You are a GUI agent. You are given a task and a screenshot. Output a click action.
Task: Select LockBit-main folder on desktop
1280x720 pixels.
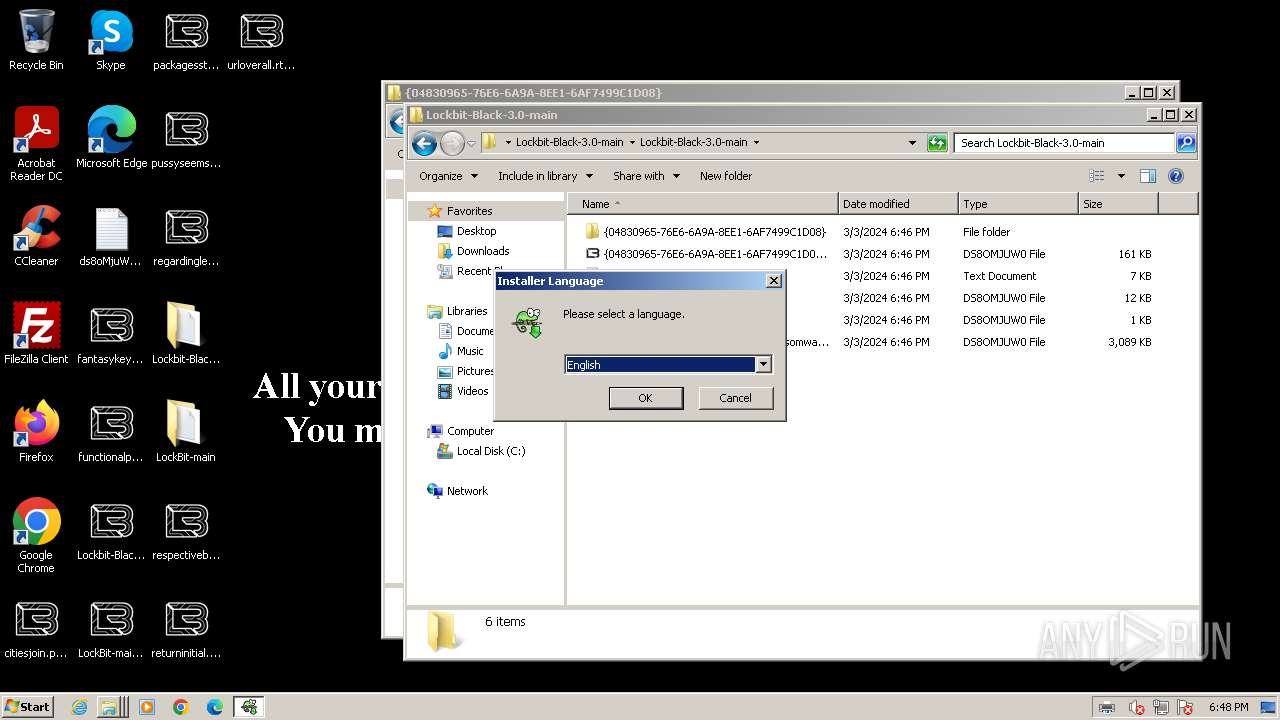(x=186, y=433)
